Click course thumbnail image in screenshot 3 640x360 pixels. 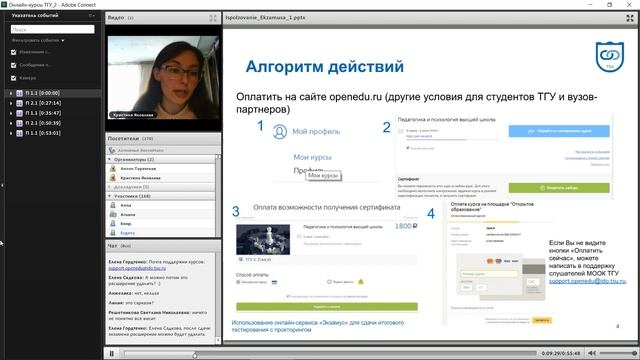[263, 240]
